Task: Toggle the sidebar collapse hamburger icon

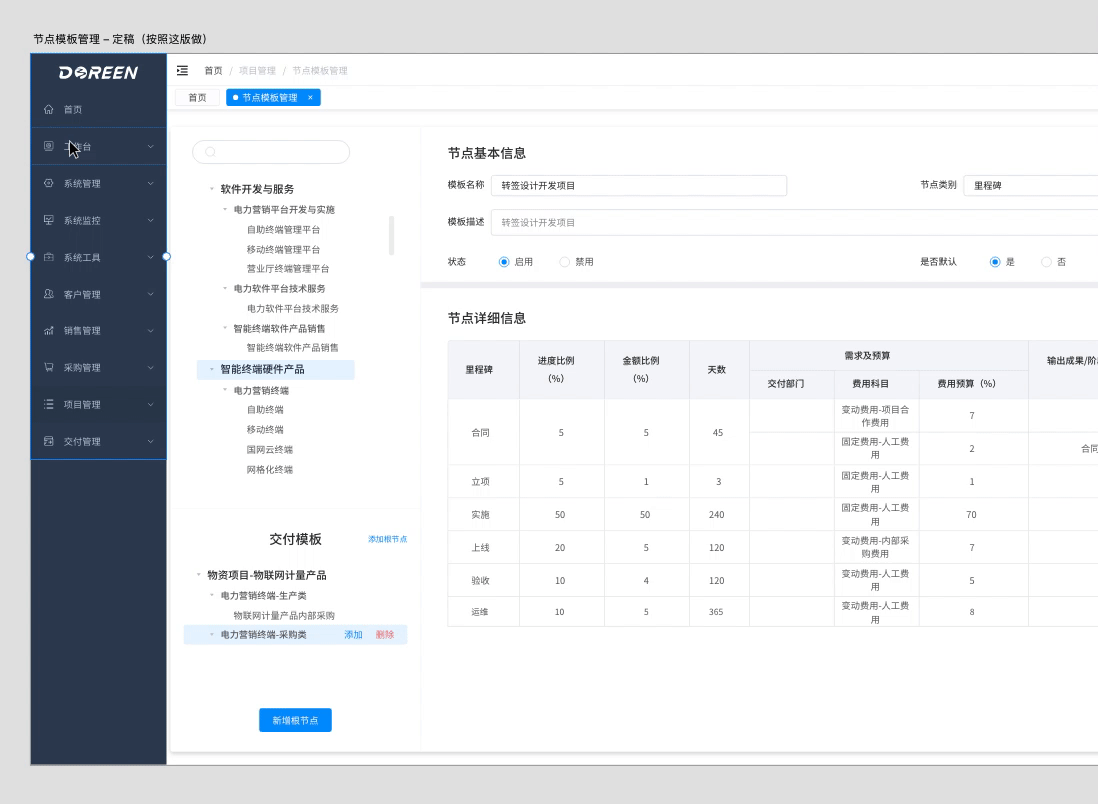Action: 182,70
